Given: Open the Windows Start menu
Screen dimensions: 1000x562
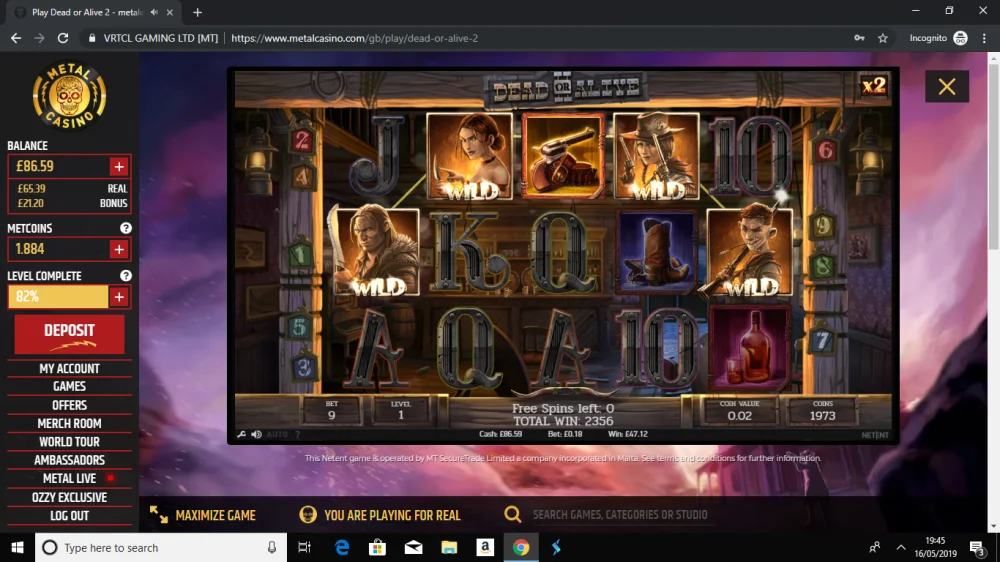Looking at the screenshot, I should tap(17, 547).
